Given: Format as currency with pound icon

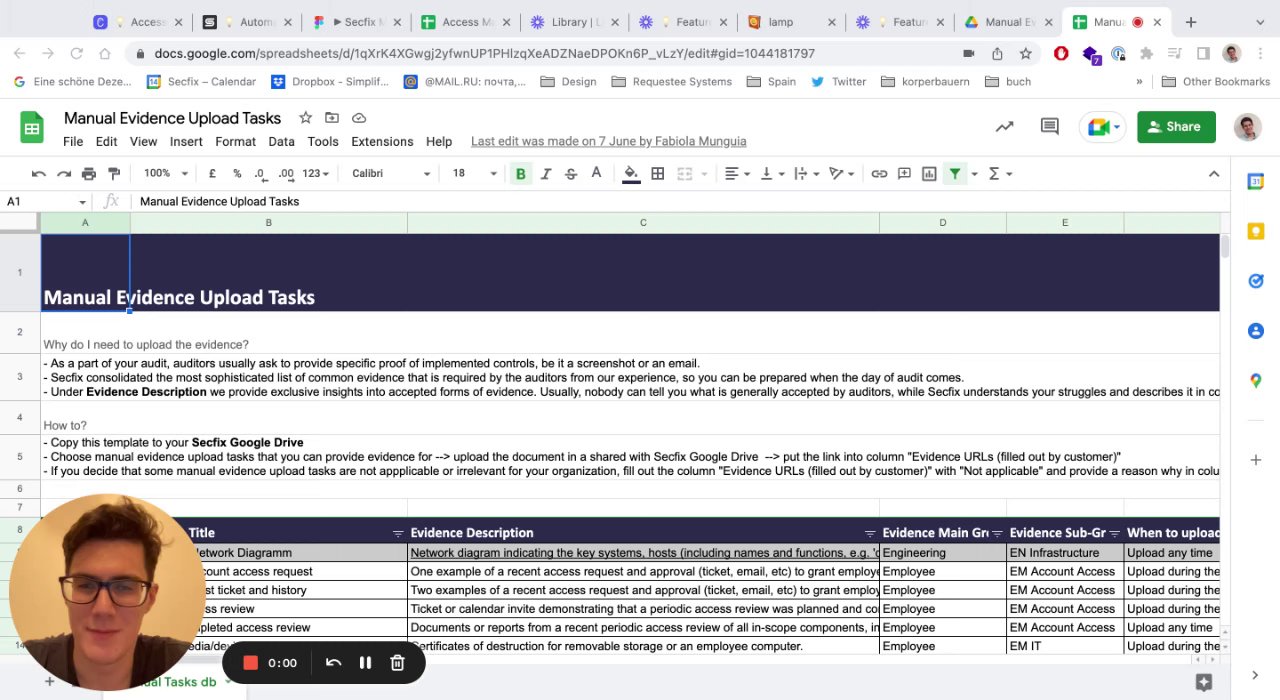Looking at the screenshot, I should (212, 174).
